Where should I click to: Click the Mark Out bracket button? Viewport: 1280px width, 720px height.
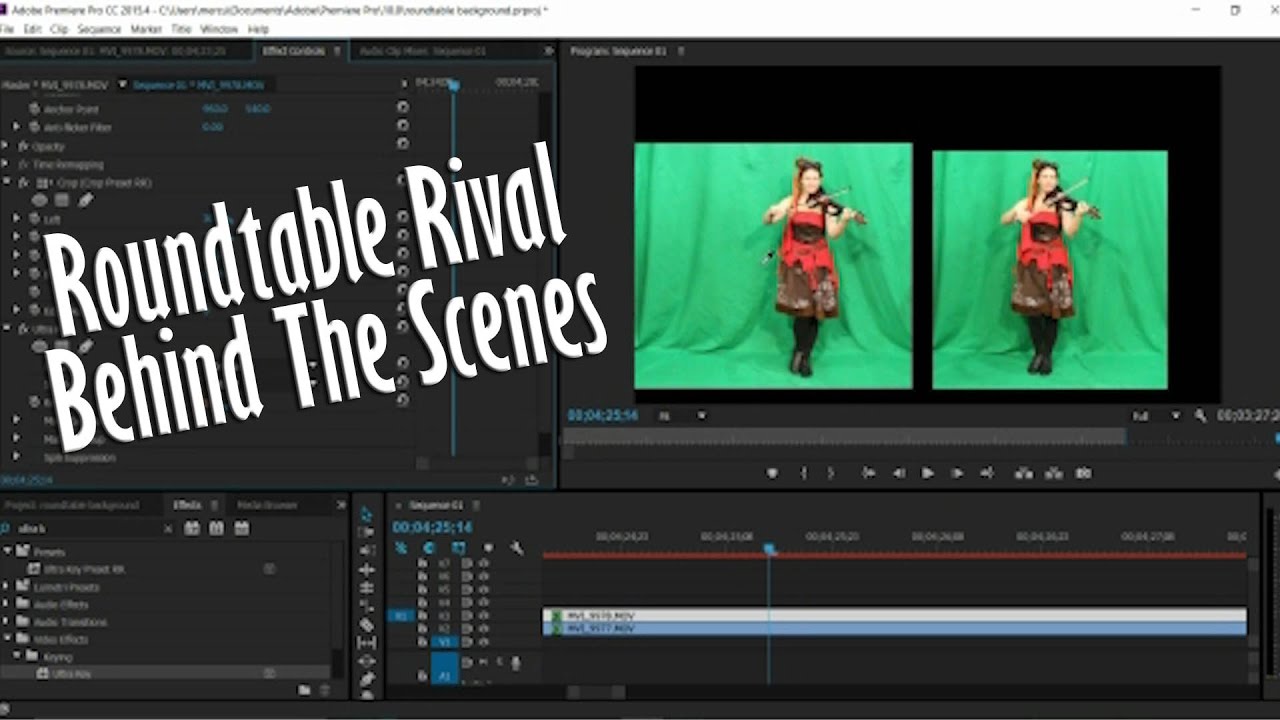click(831, 473)
